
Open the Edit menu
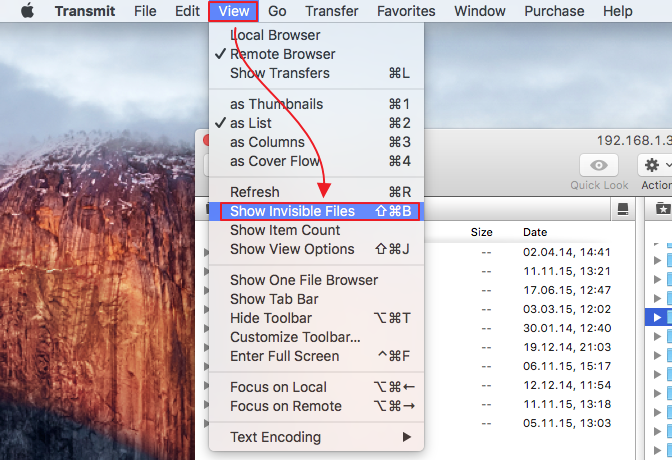187,11
